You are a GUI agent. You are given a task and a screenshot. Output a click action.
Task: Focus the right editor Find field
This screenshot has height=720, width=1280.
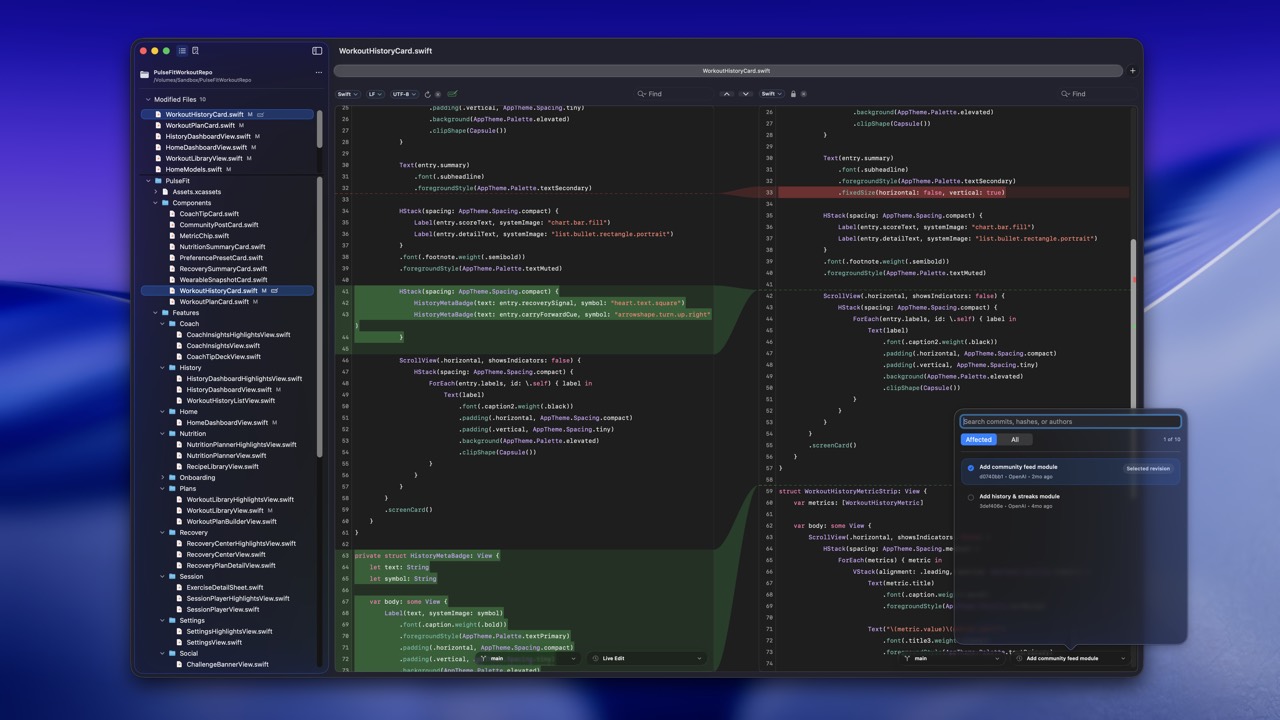[1097, 94]
